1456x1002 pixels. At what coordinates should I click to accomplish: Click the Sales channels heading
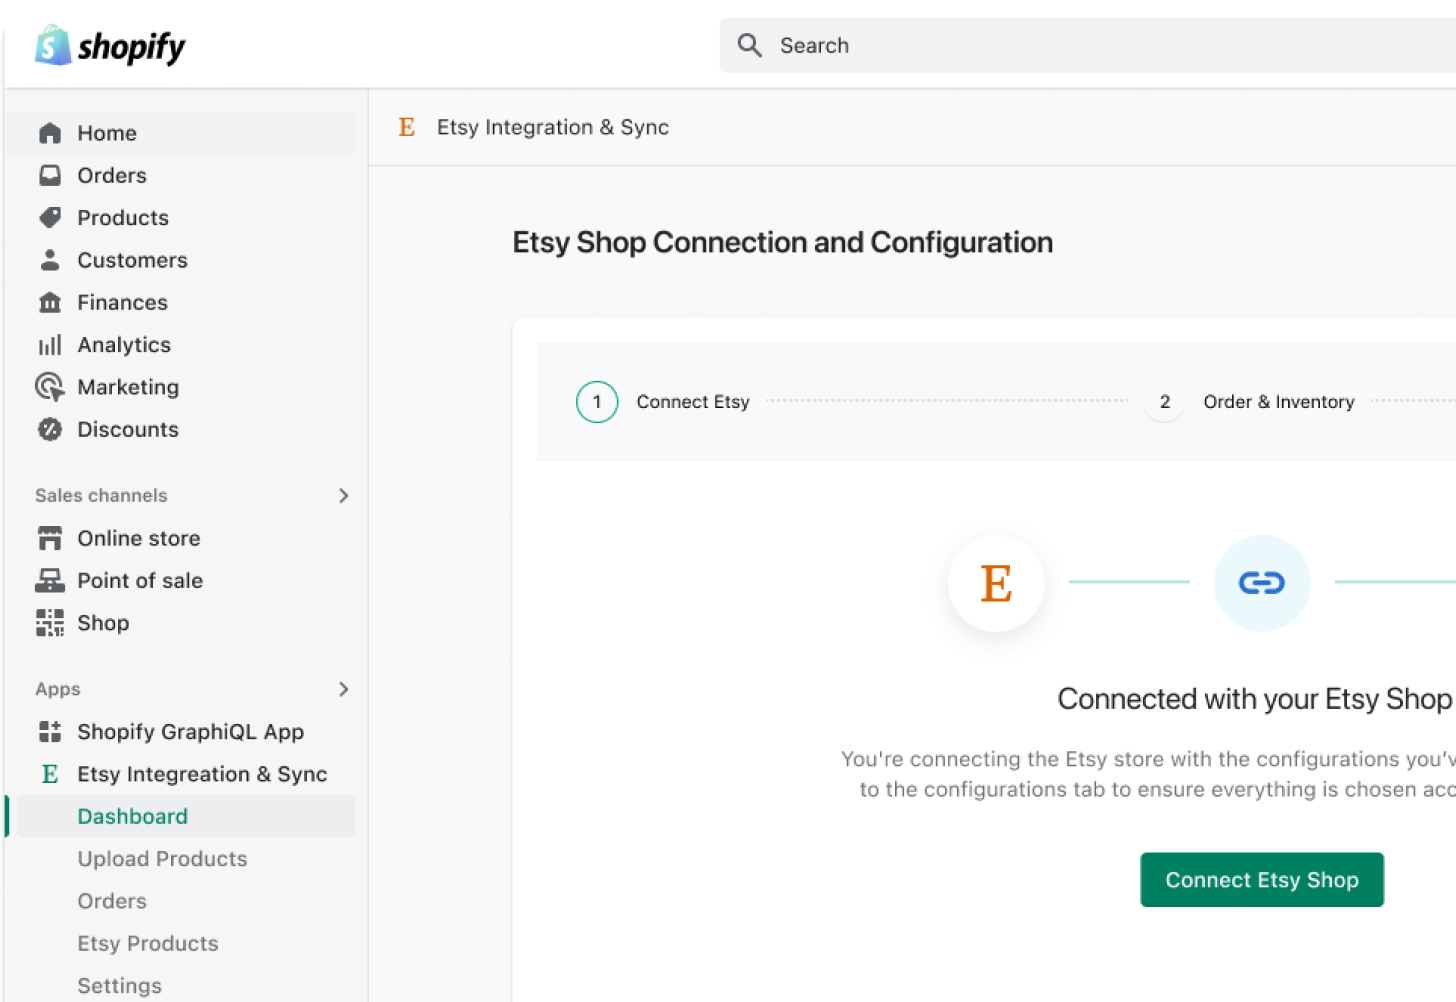tap(101, 496)
